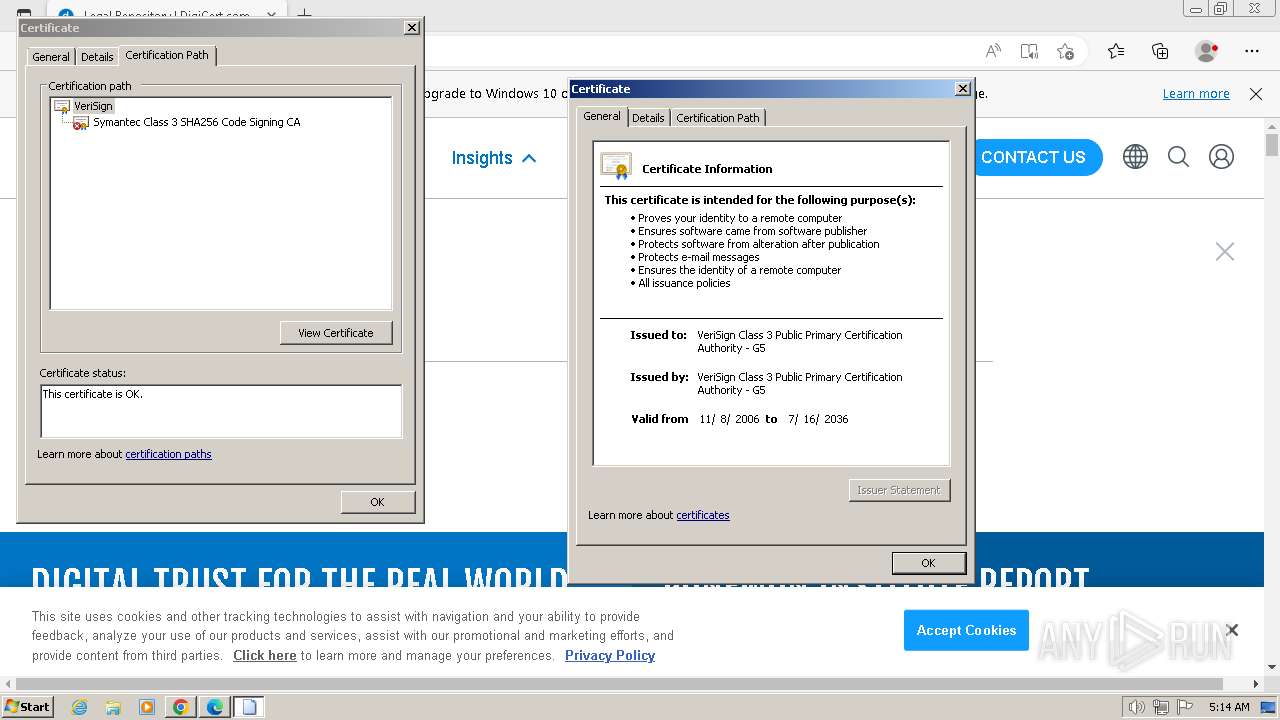Dismiss the Windows 10 upgrade notification bar
This screenshot has width=1280, height=720.
pyautogui.click(x=1256, y=94)
